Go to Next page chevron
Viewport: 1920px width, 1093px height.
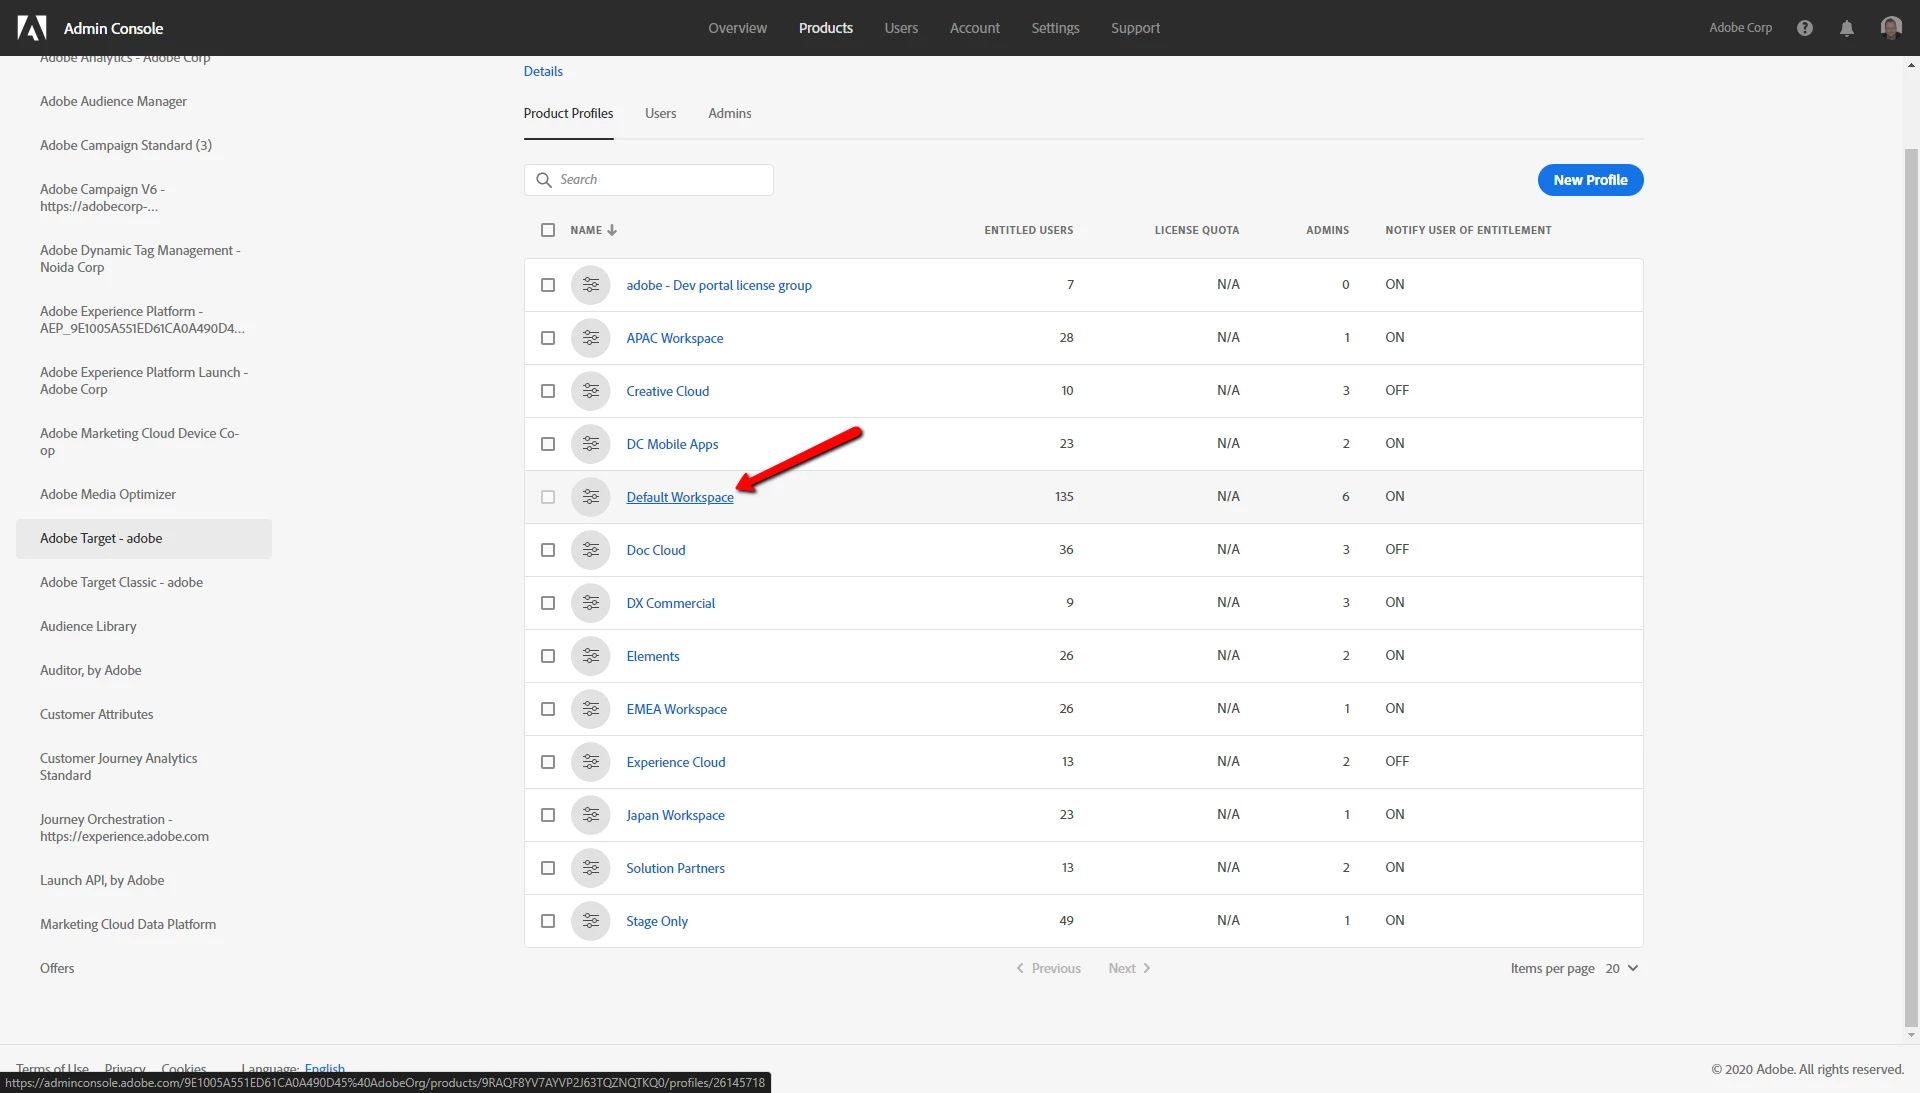[x=1146, y=968]
